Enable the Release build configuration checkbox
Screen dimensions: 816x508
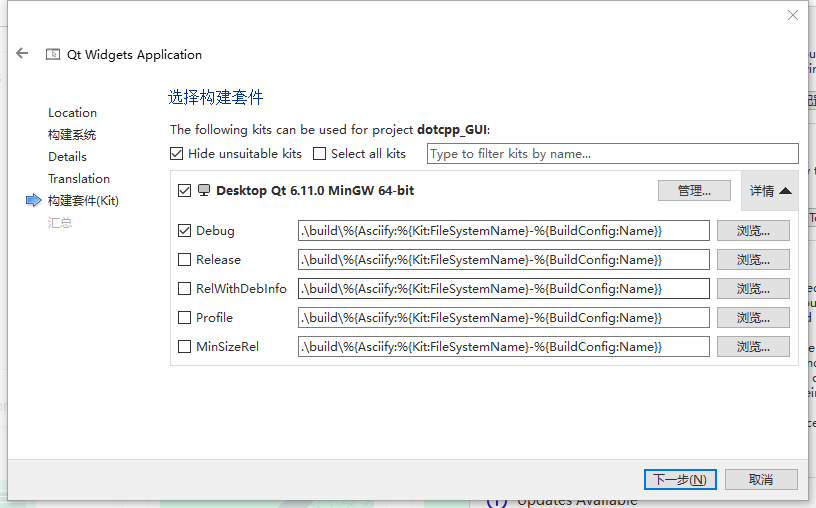click(184, 260)
